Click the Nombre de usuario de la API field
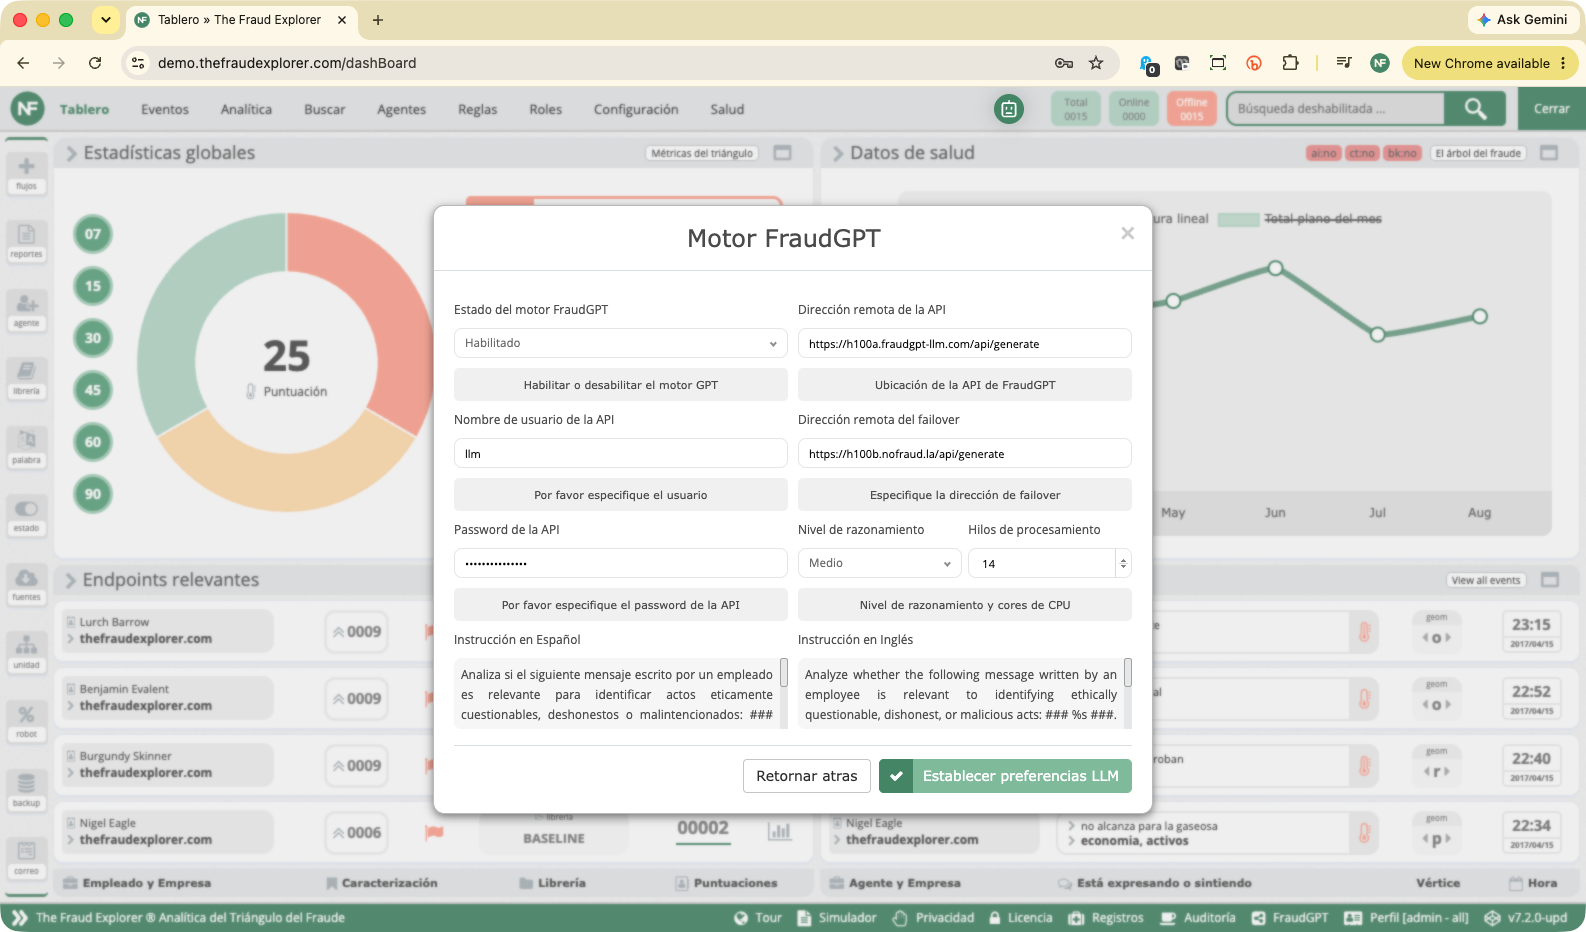Image resolution: width=1586 pixels, height=932 pixels. tap(621, 453)
